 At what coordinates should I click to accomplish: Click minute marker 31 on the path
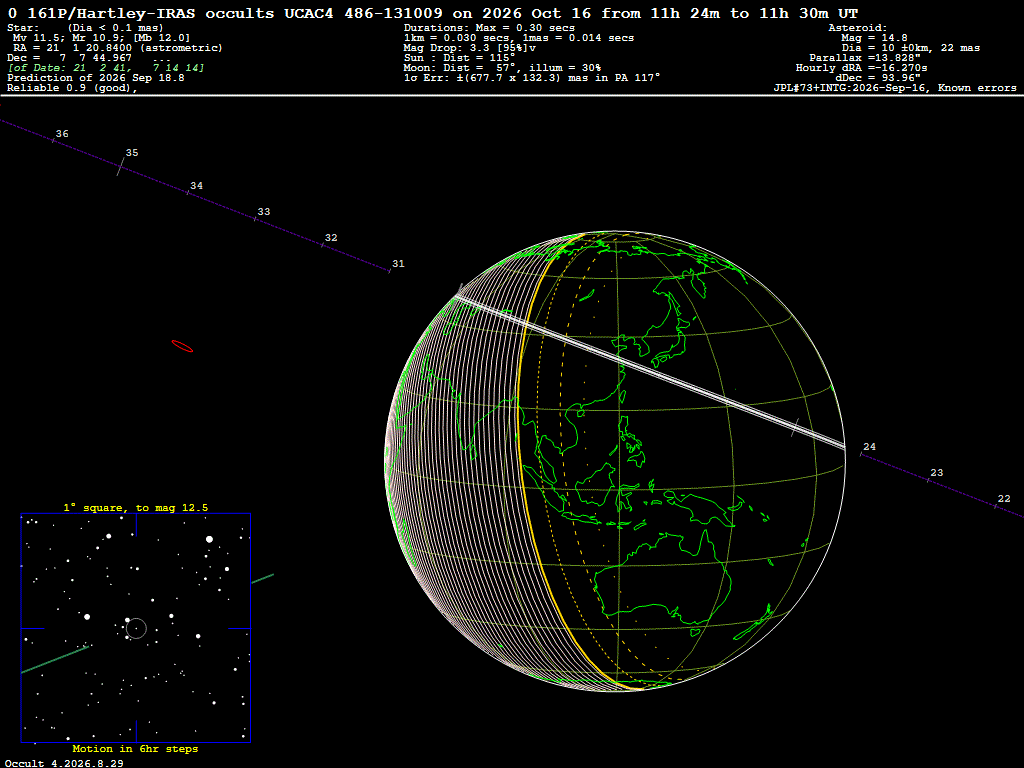point(398,264)
